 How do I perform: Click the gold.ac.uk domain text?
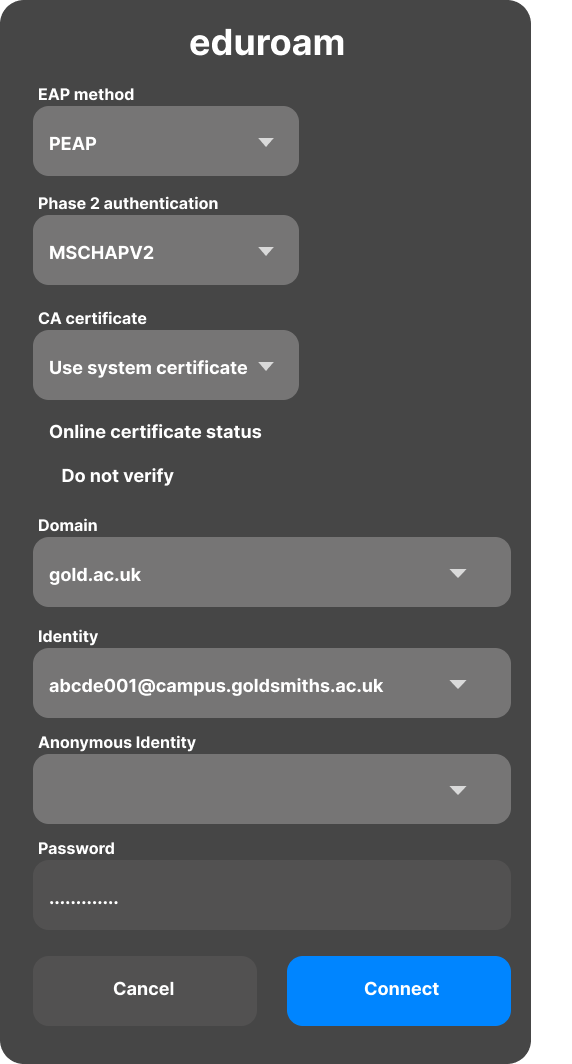pyautogui.click(x=95, y=575)
